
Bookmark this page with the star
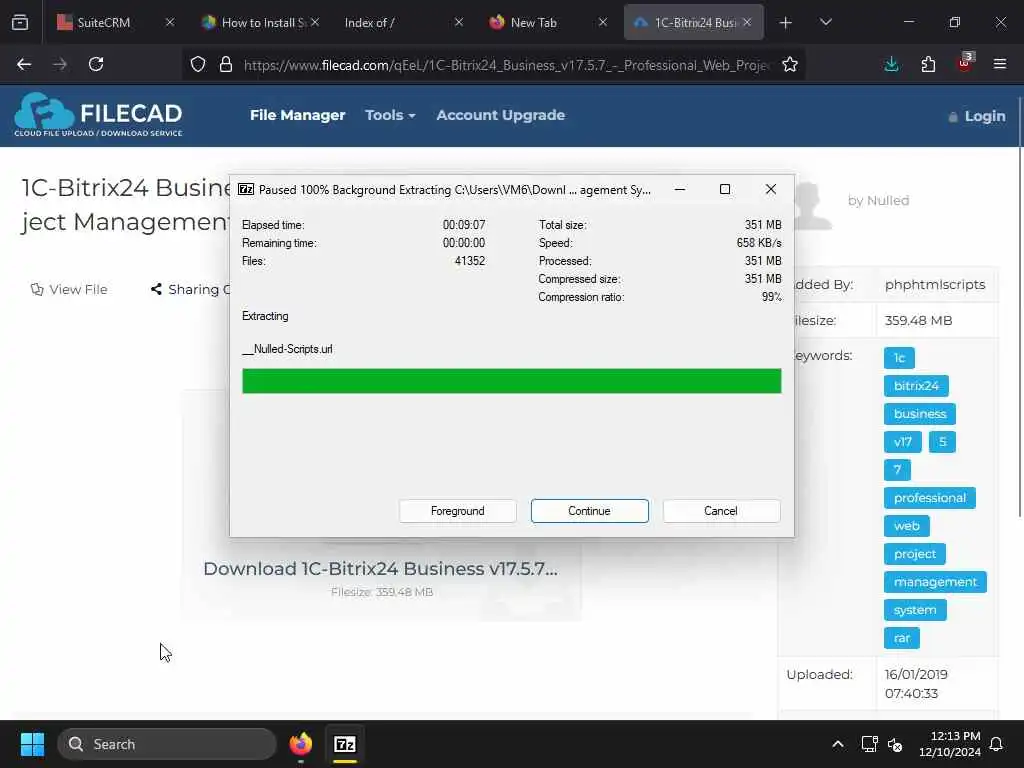click(790, 64)
